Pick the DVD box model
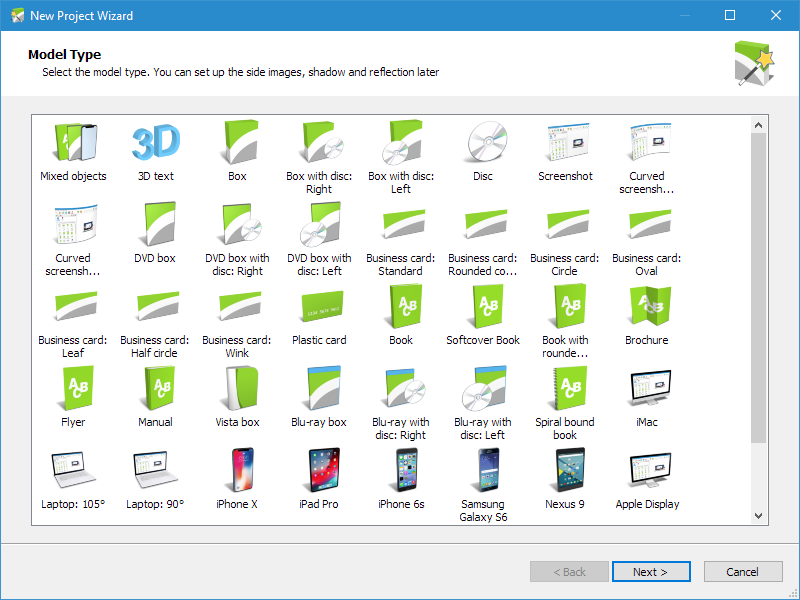Viewport: 800px width, 600px height. 155,234
